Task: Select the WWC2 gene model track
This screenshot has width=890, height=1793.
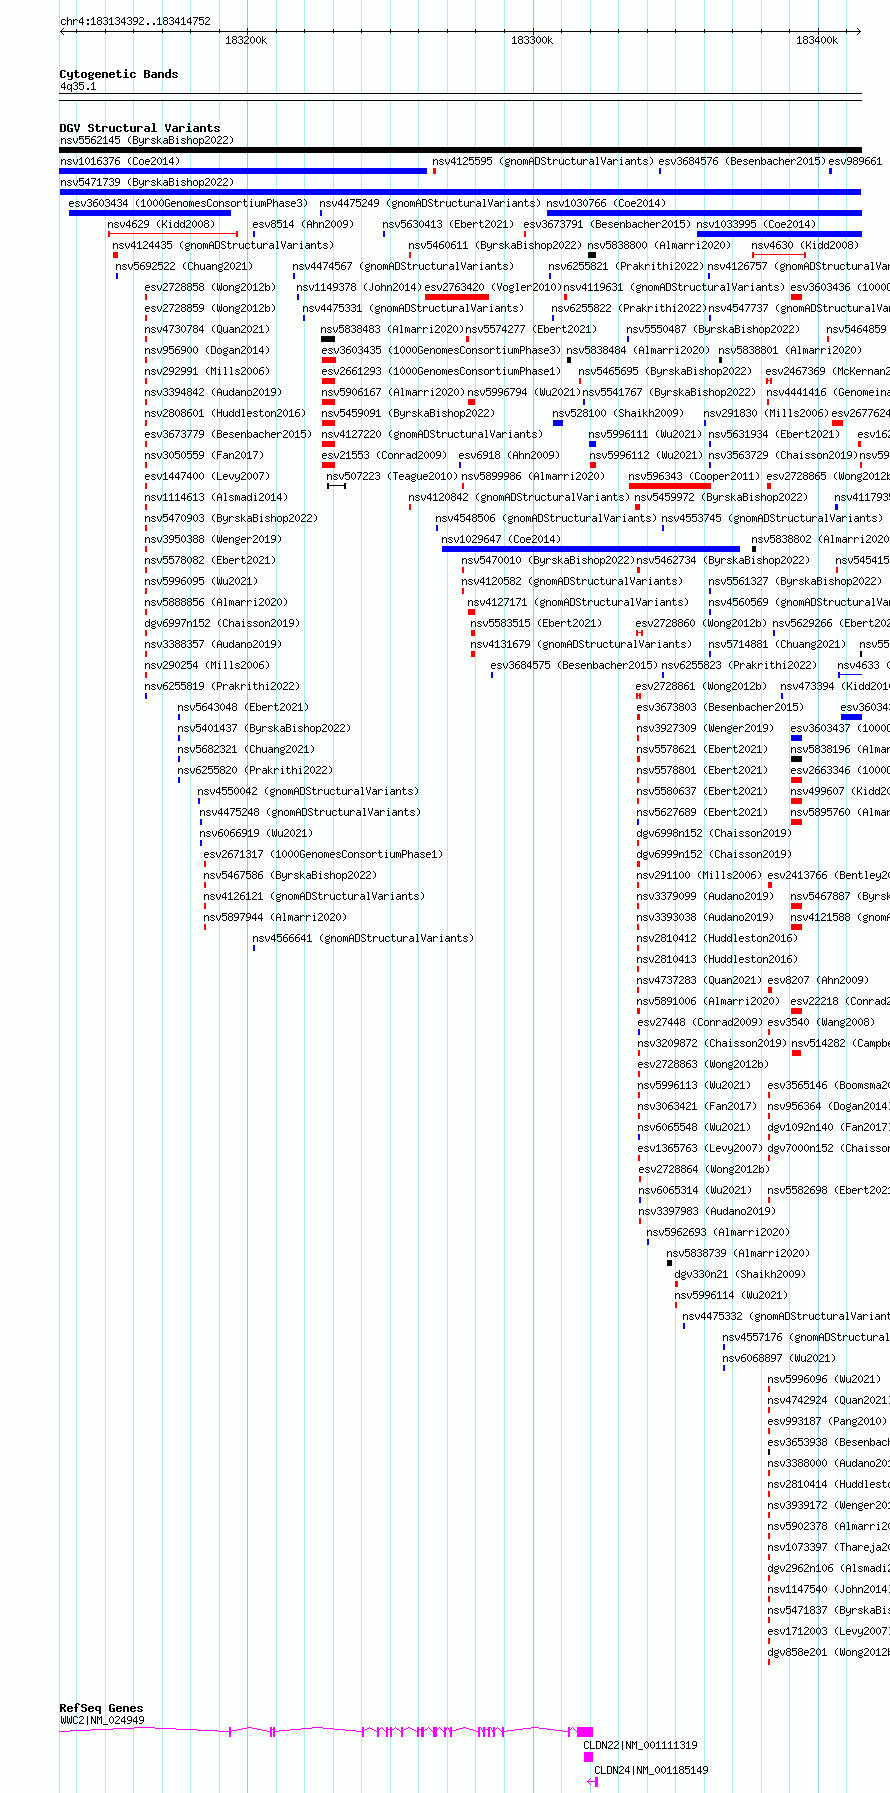Action: pos(326,1731)
